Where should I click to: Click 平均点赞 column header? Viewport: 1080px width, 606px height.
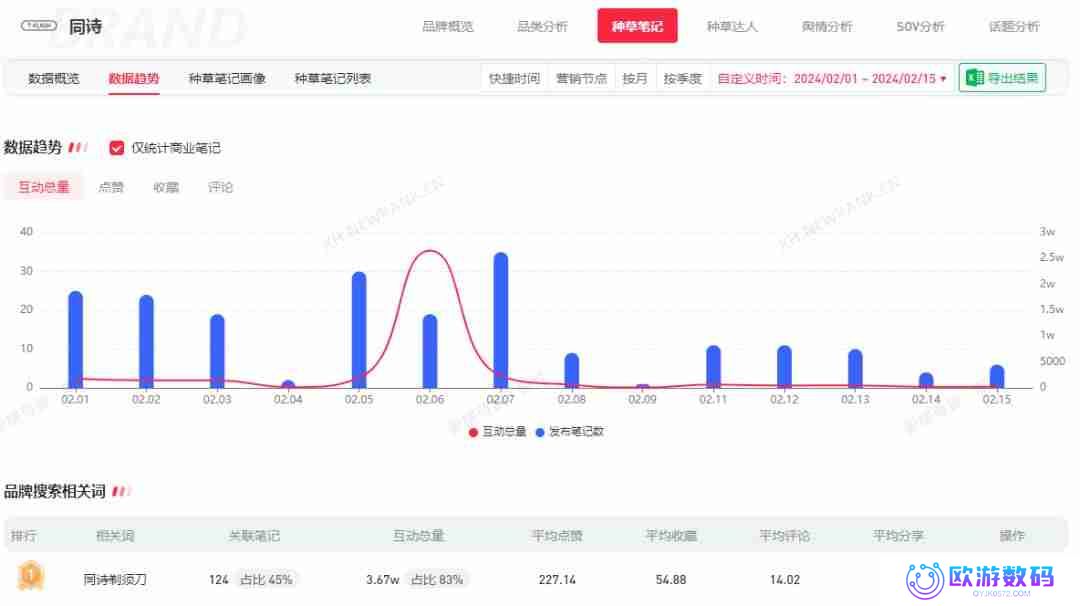557,536
